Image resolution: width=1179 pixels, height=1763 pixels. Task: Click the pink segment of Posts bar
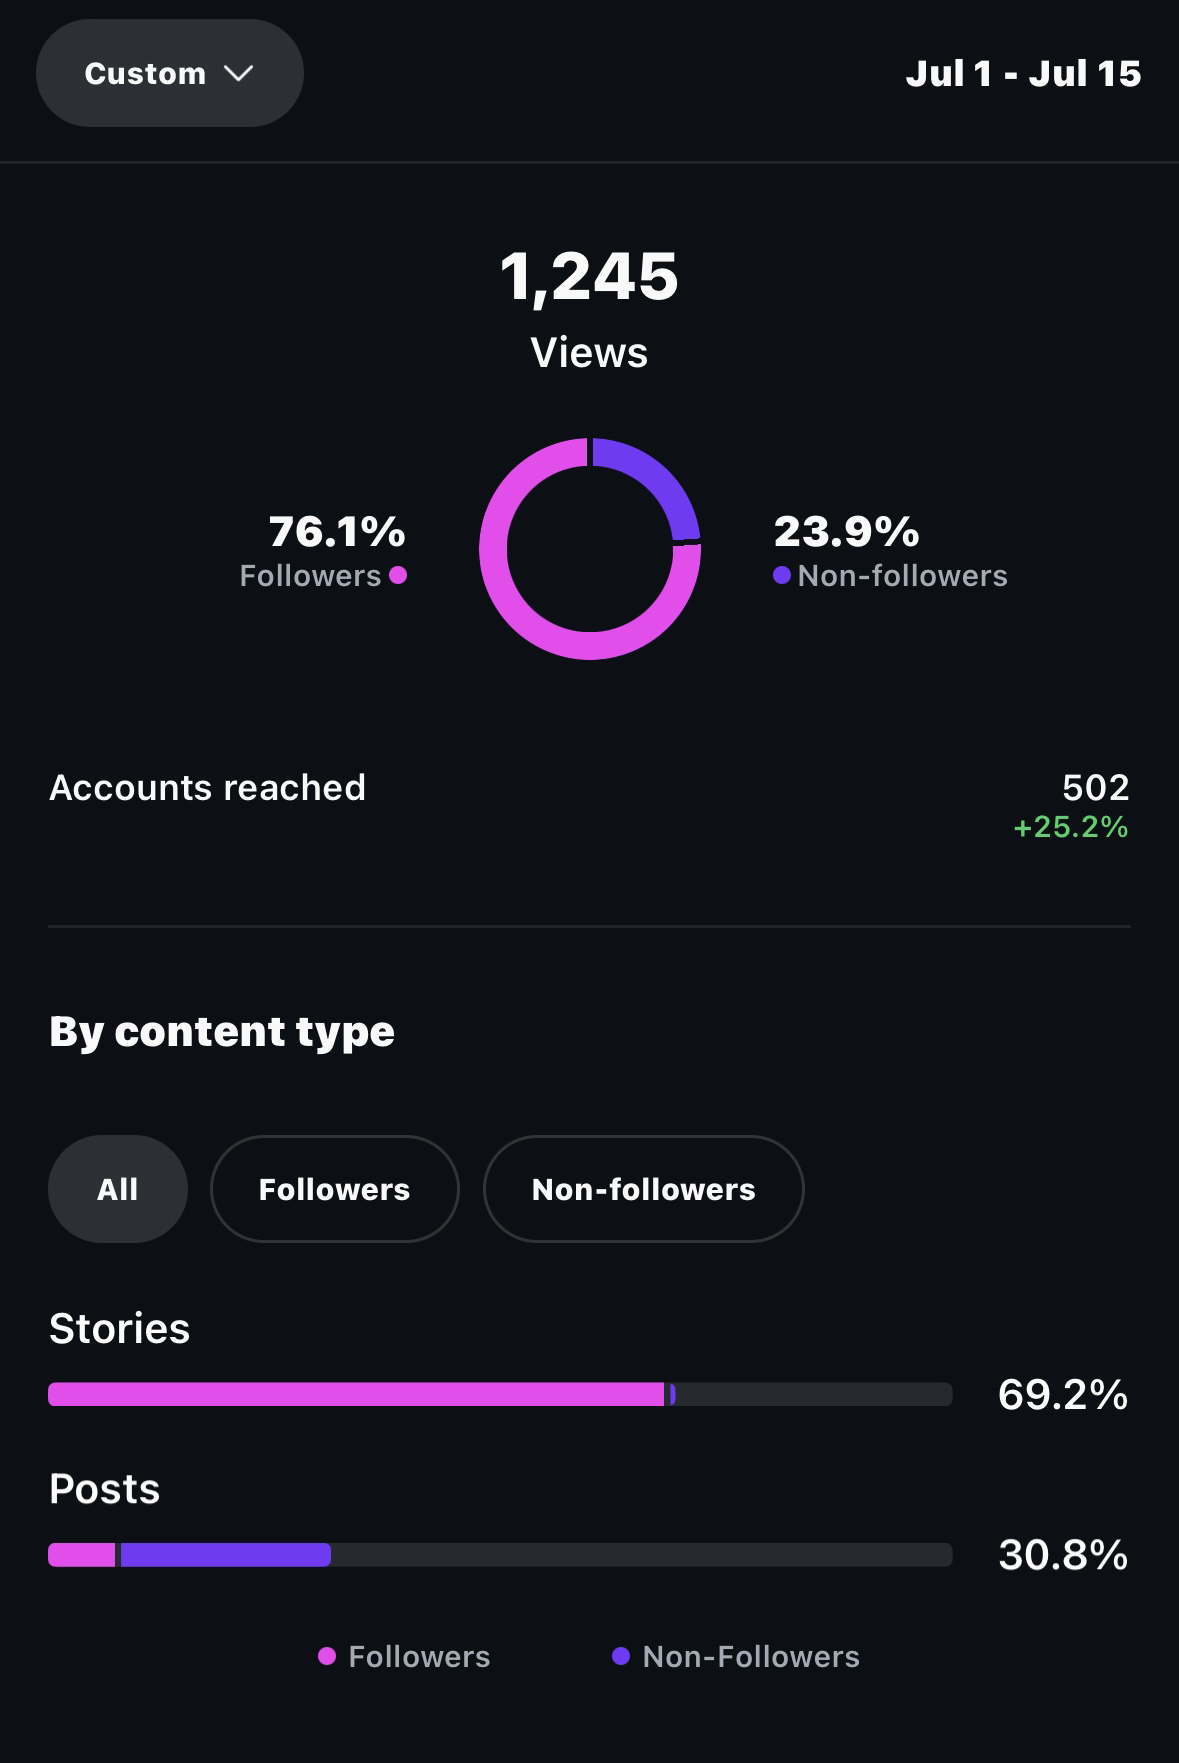pyautogui.click(x=82, y=1555)
